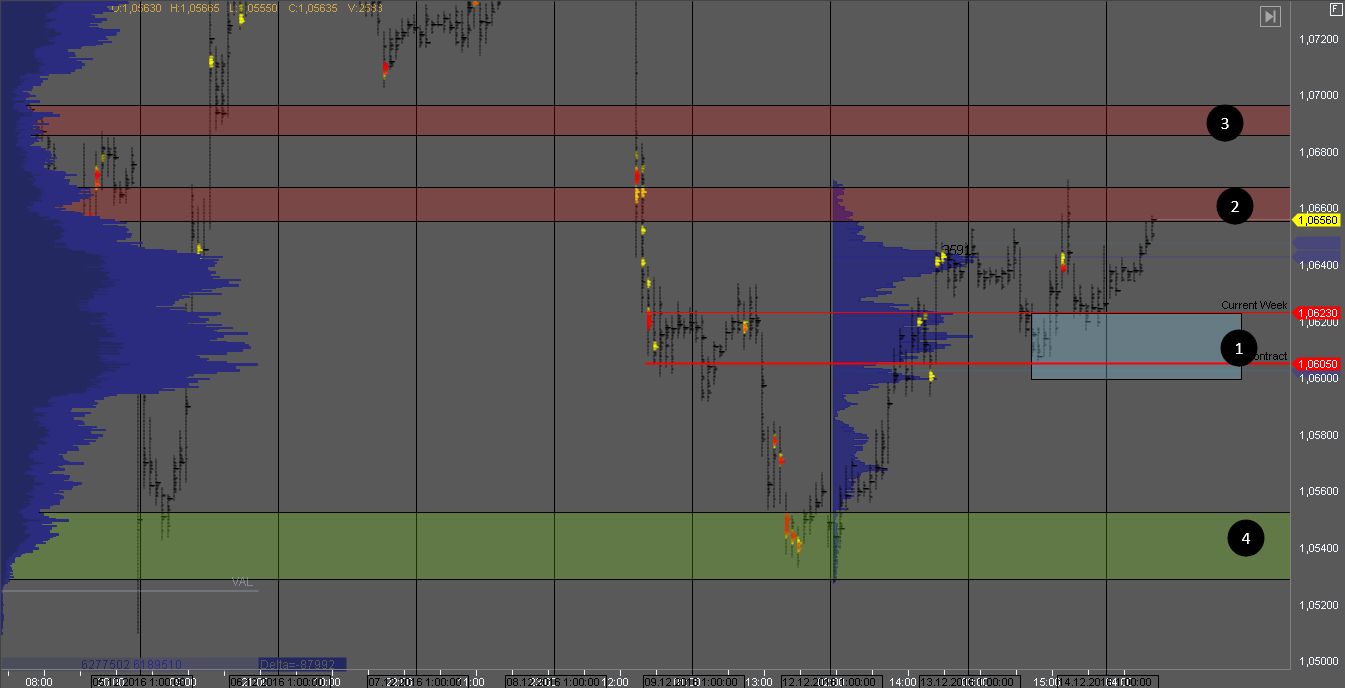Click the black circle marker numbered 2
The image size is (1345, 688).
click(x=1235, y=207)
